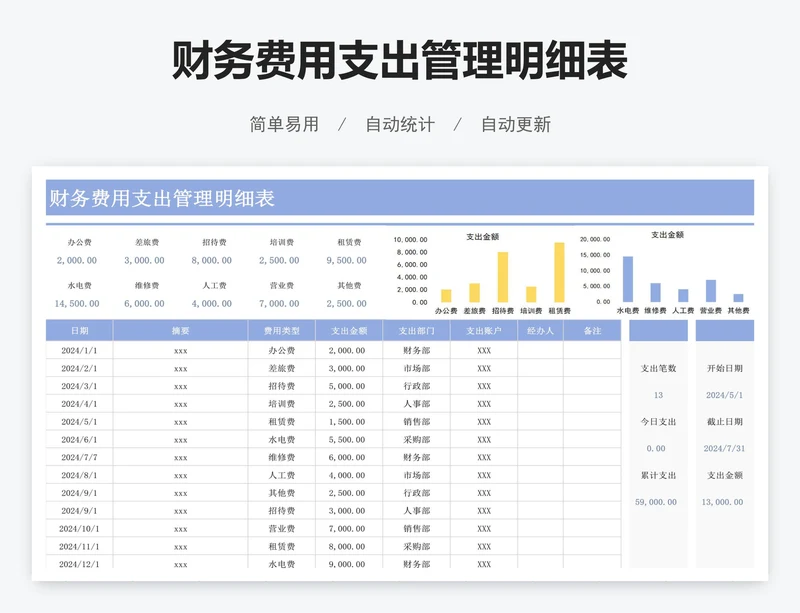Select the 5,500.00 amount cell
800x613 pixels.
click(347, 439)
